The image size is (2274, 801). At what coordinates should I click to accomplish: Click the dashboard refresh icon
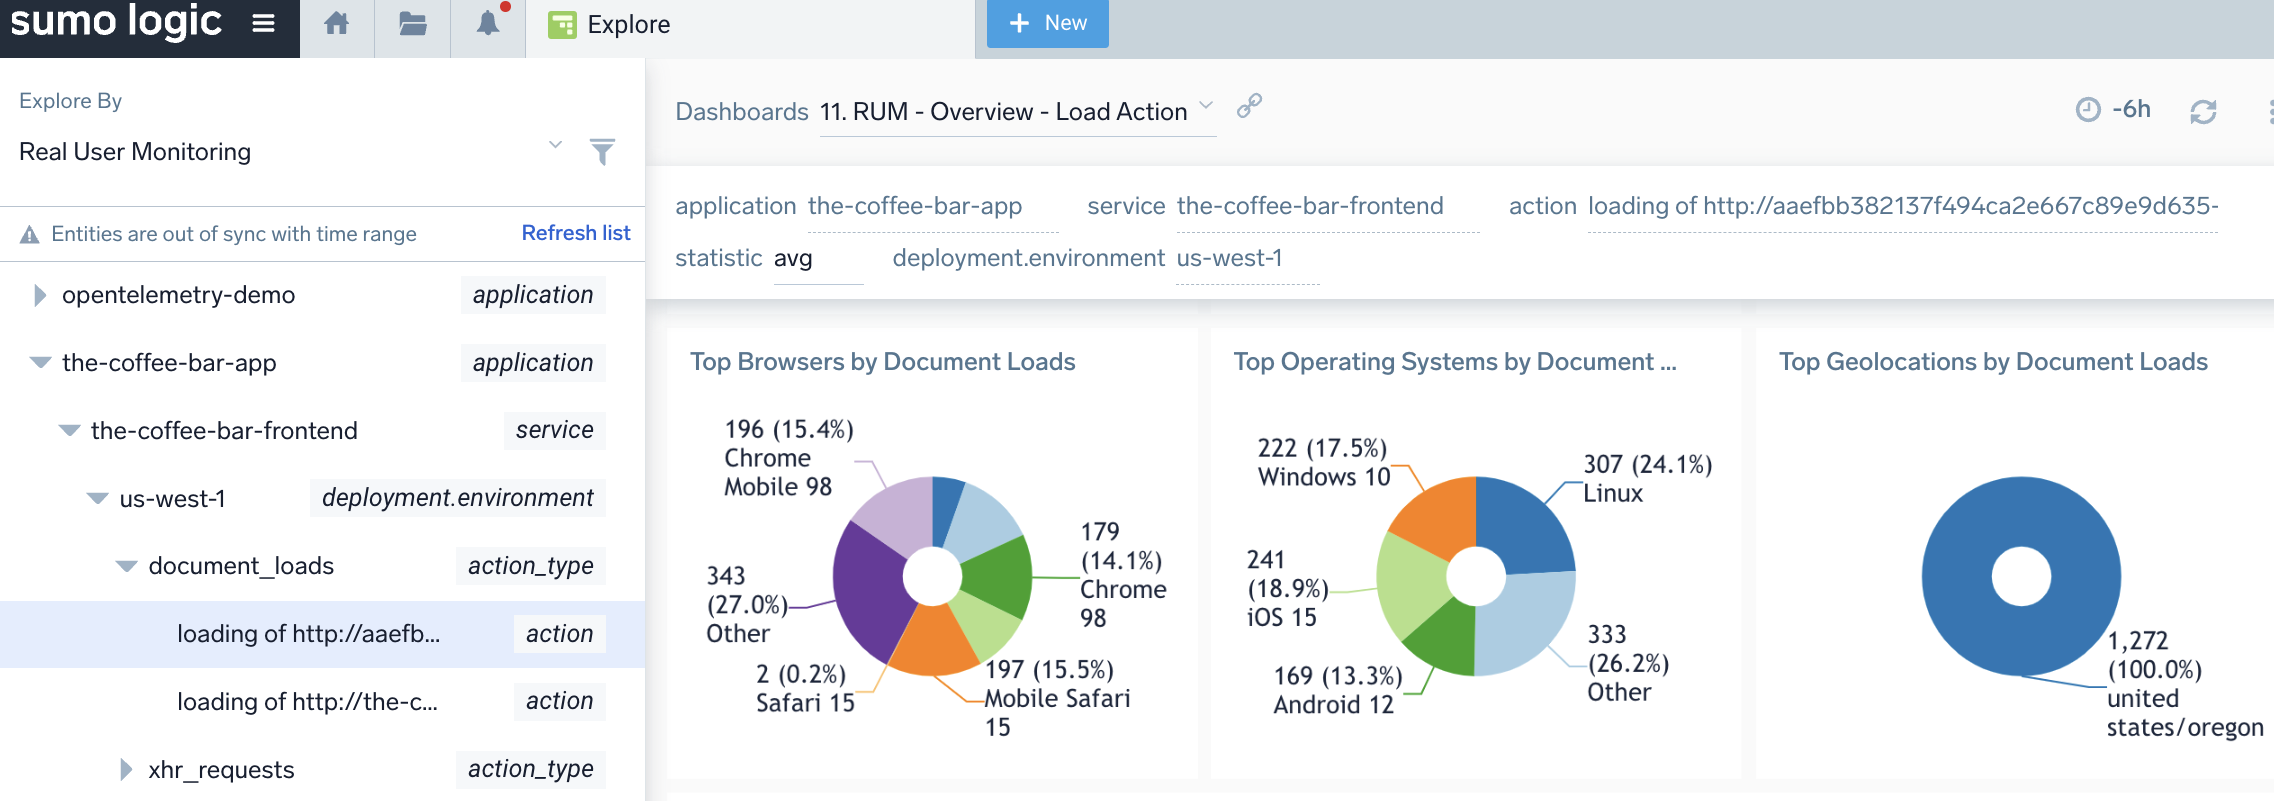(x=2203, y=112)
